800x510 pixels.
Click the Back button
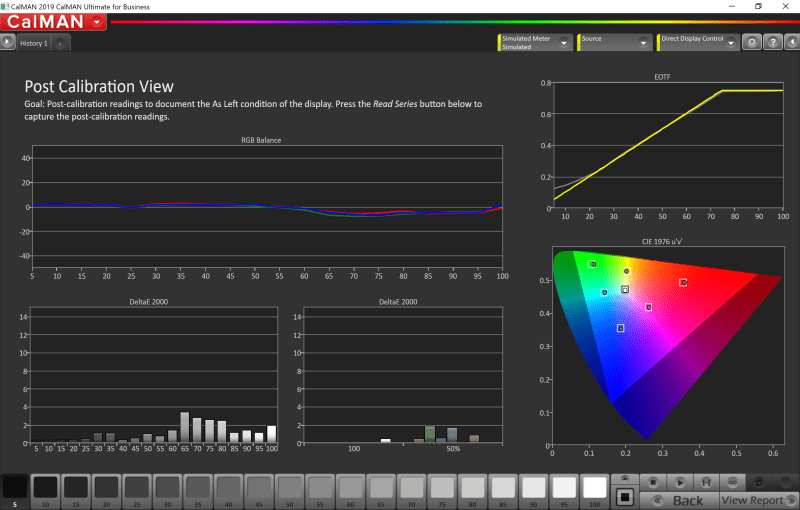click(680, 499)
